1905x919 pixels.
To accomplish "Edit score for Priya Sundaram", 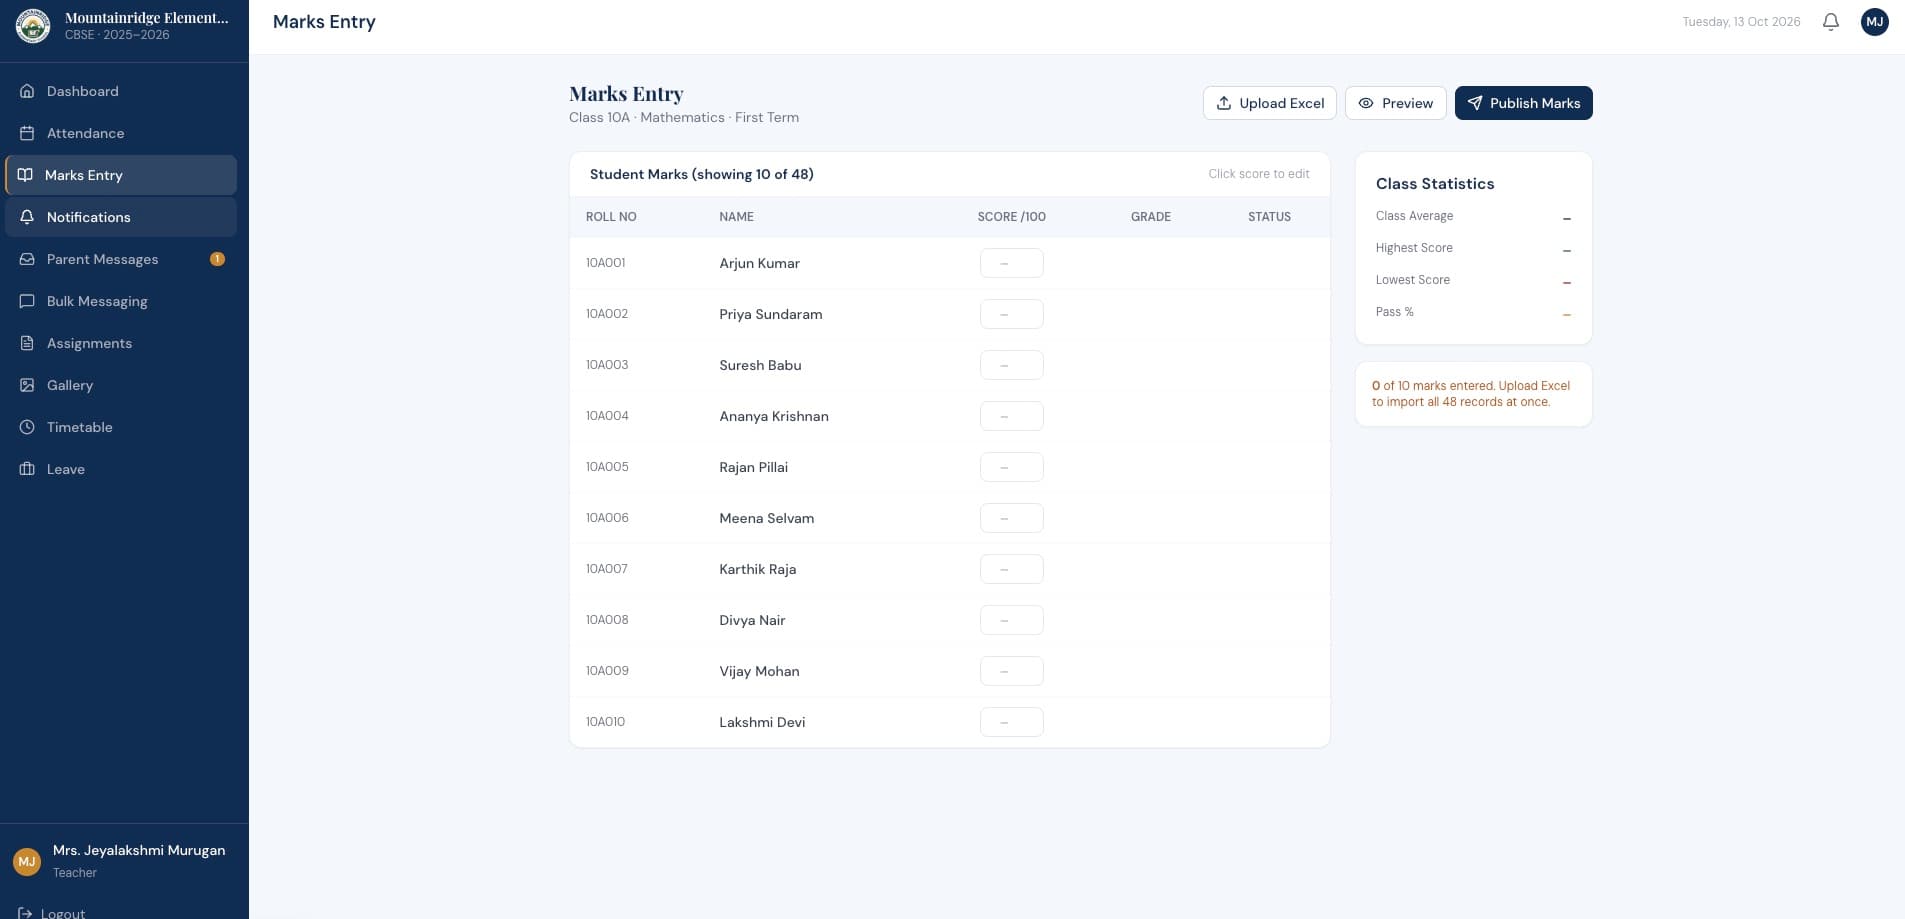I will click(1012, 314).
